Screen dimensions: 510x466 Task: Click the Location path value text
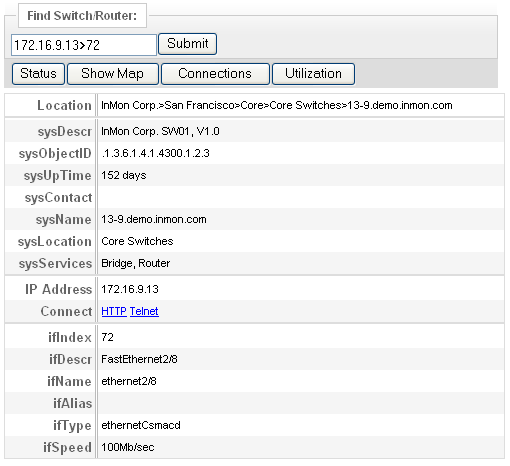pyautogui.click(x=277, y=105)
